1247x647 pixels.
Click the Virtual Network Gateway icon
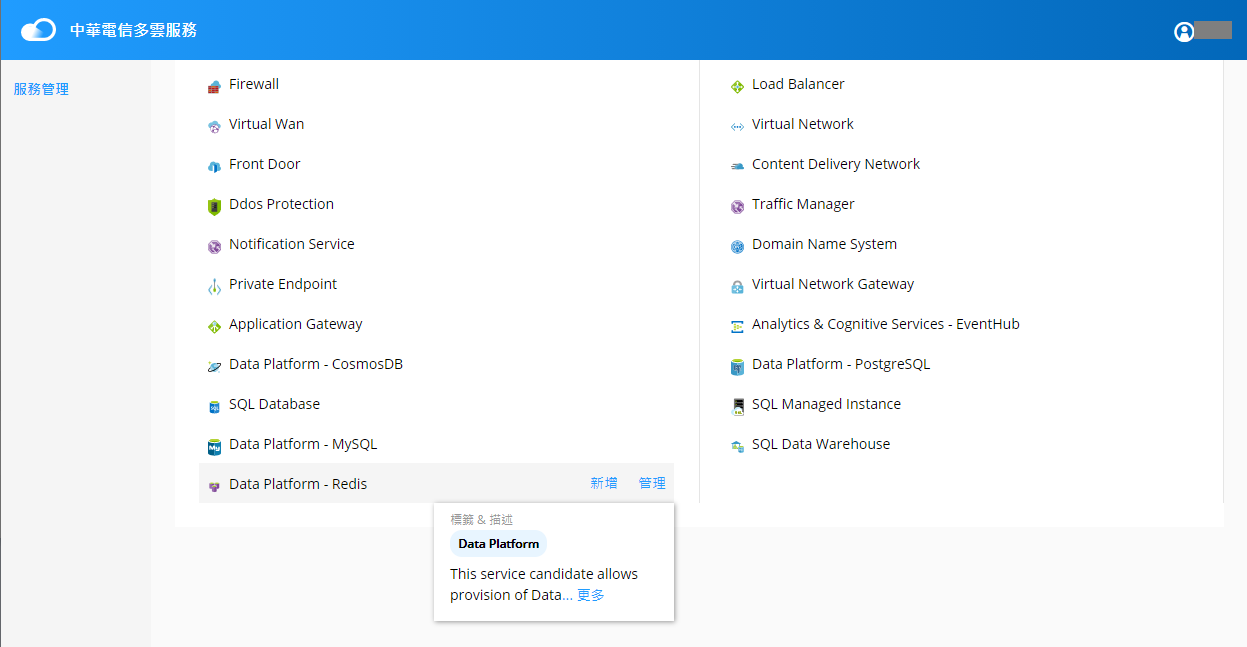coord(737,287)
